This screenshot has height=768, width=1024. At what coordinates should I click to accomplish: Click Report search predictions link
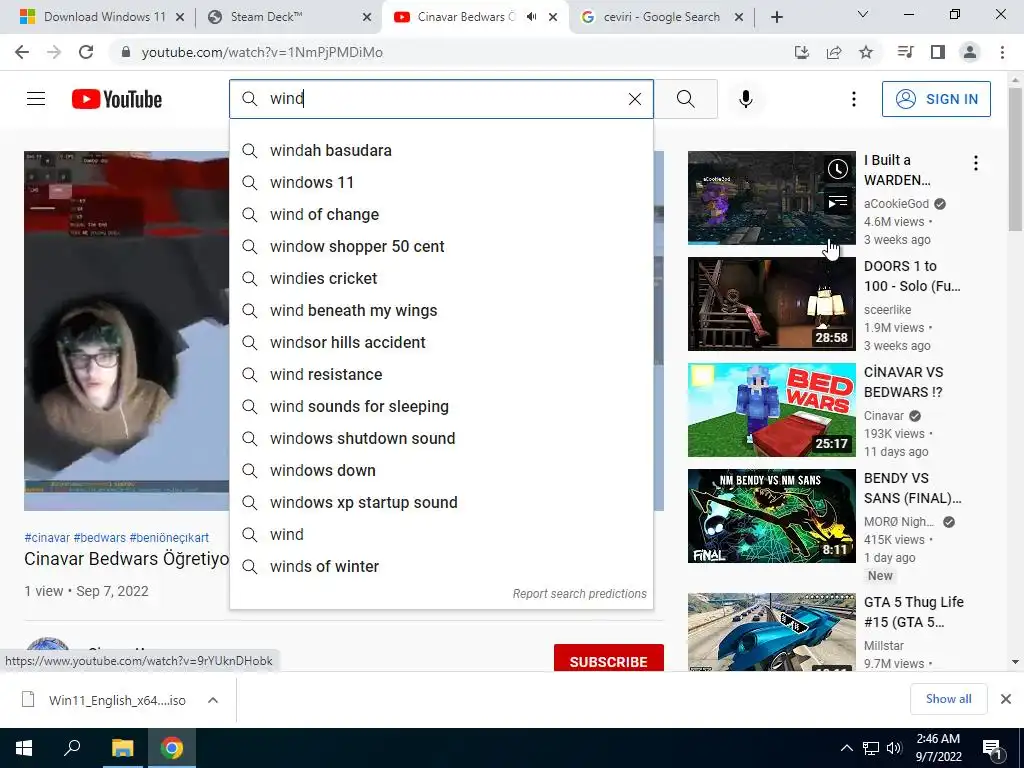579,594
